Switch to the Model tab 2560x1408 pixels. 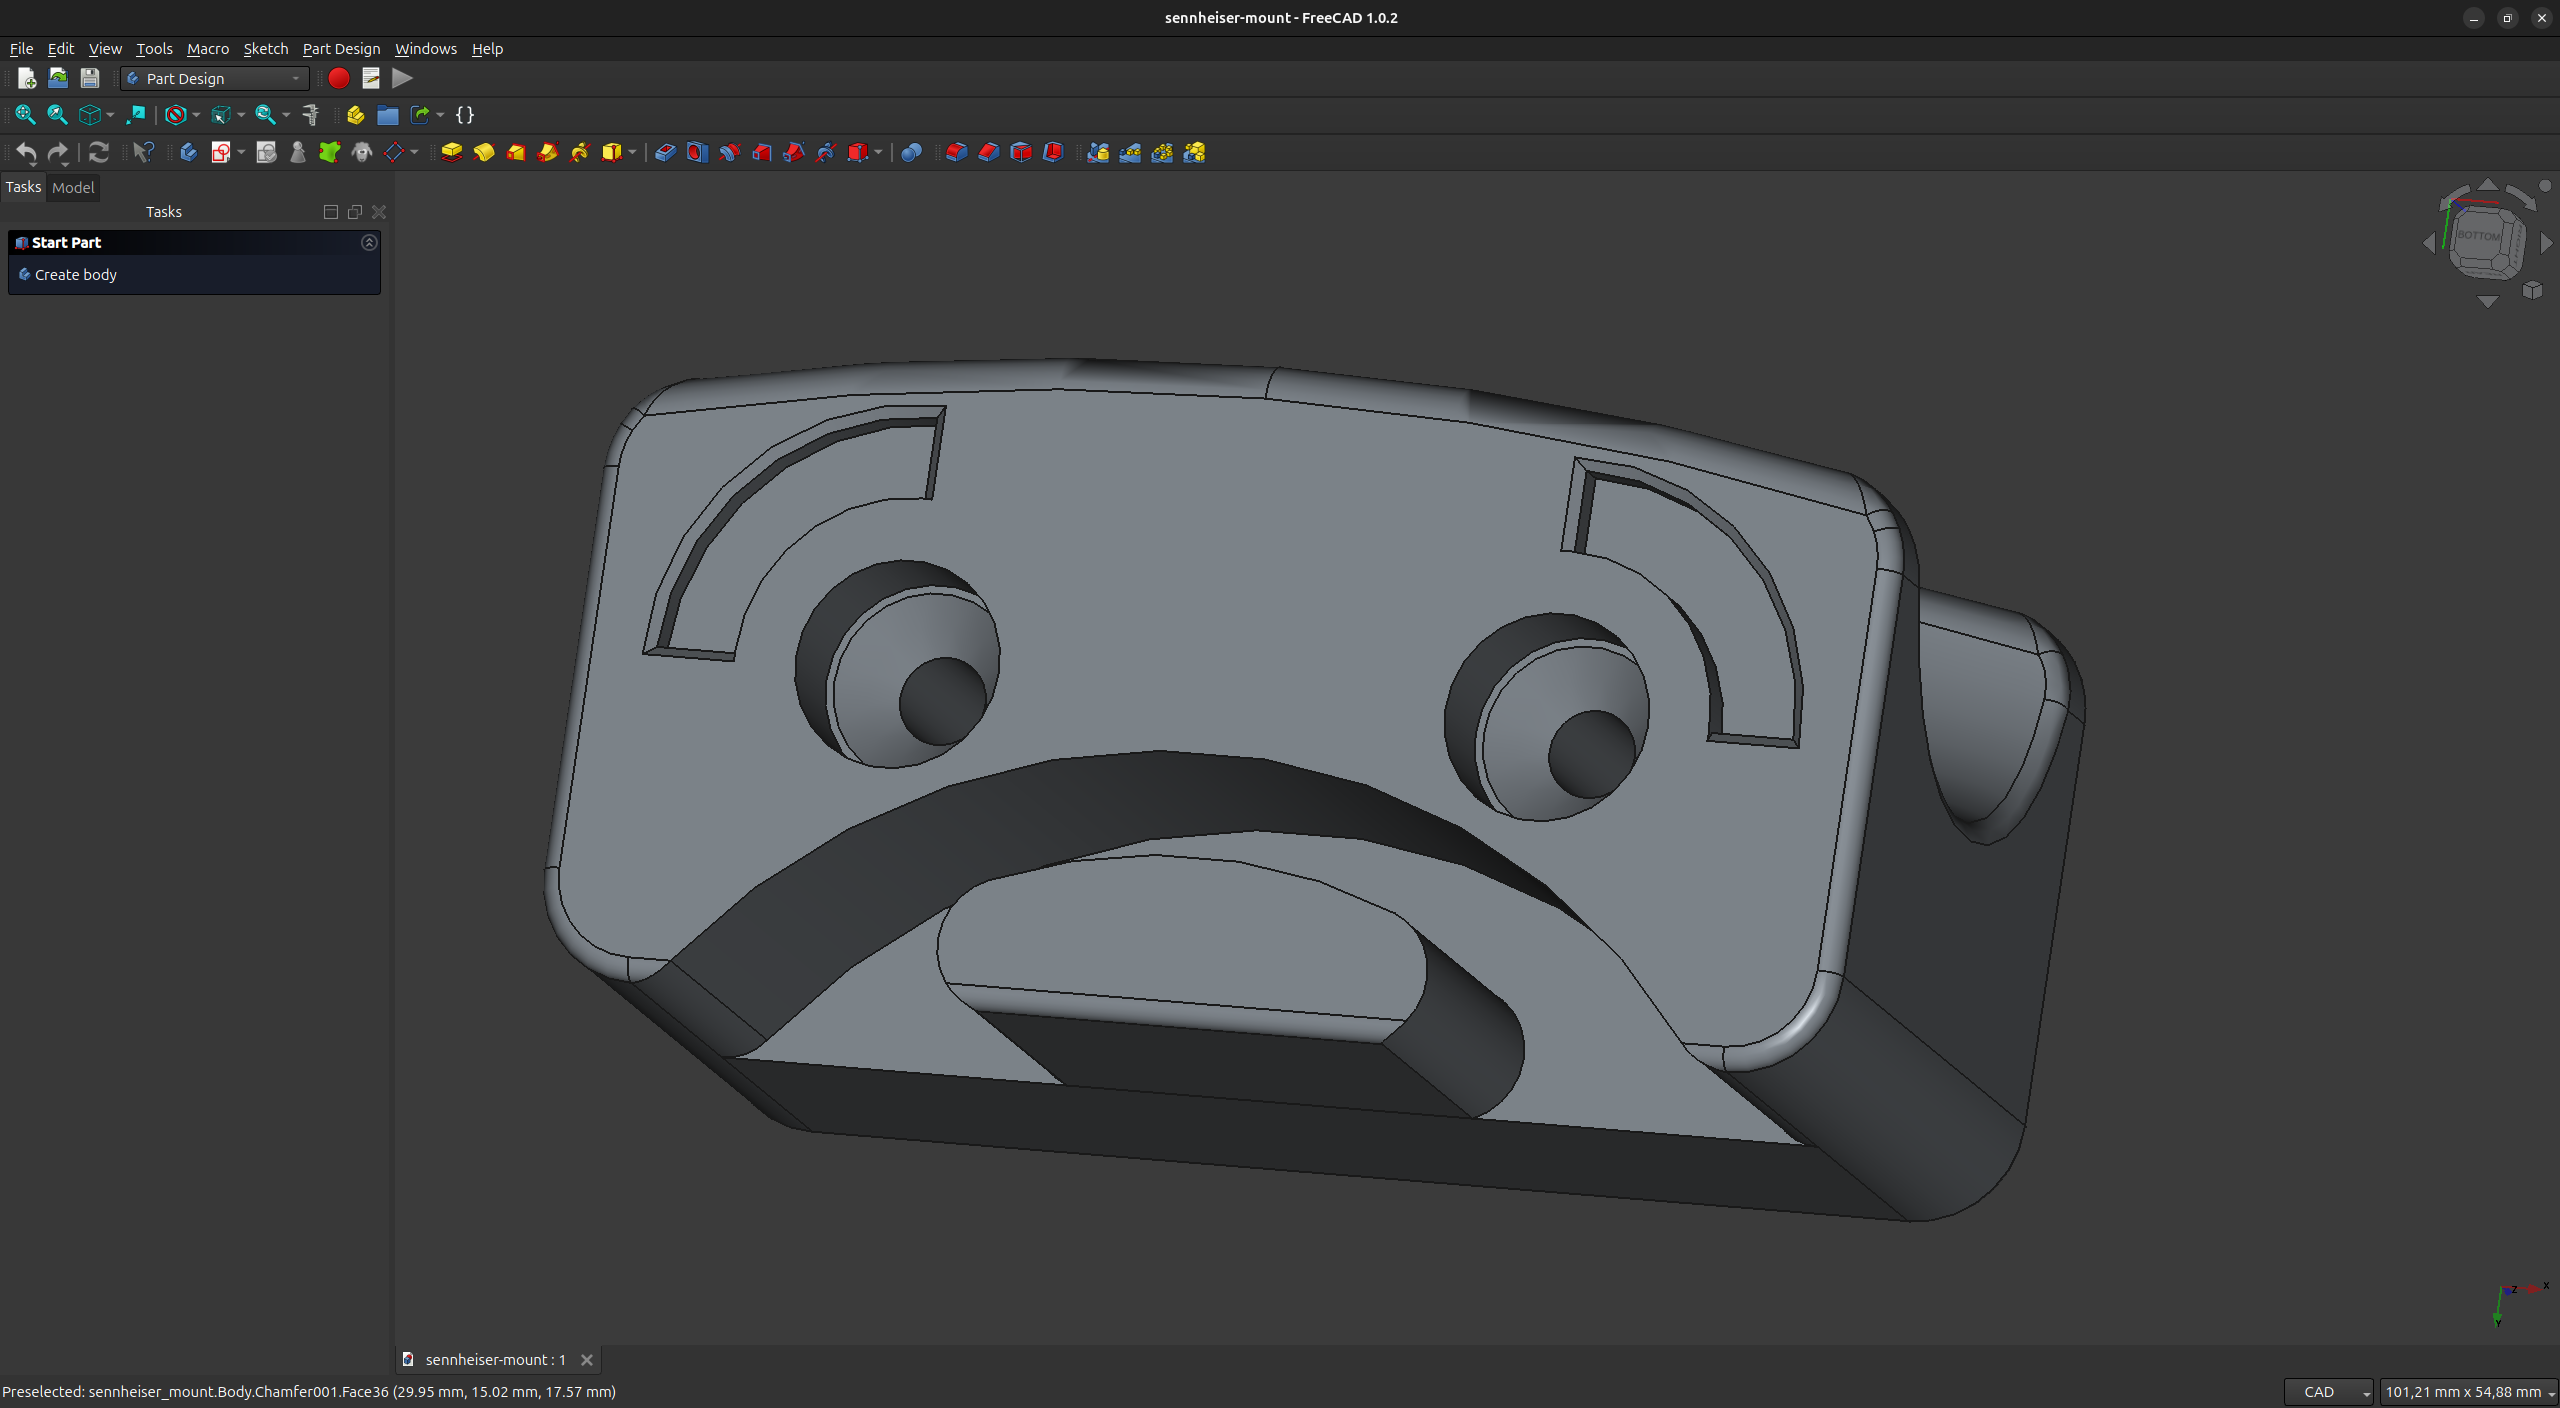click(x=73, y=187)
